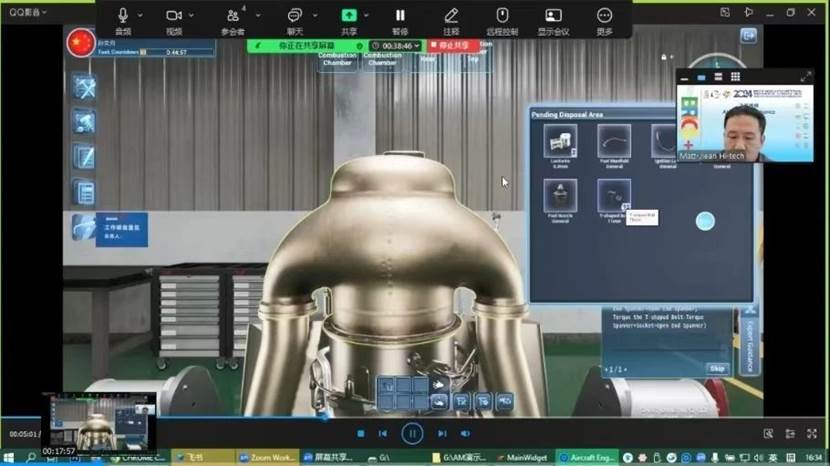Click the remote control mouse icon
The width and height of the screenshot is (830, 466).
(x=502, y=15)
